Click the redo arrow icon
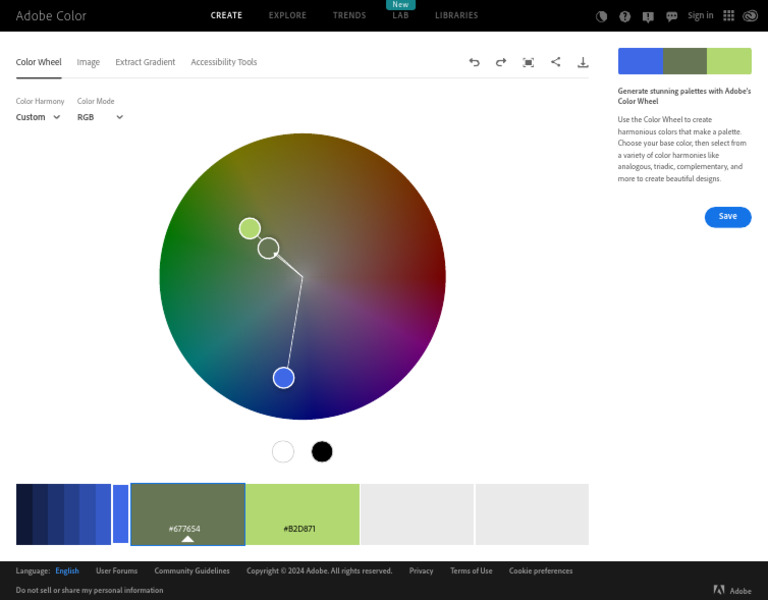 501,62
